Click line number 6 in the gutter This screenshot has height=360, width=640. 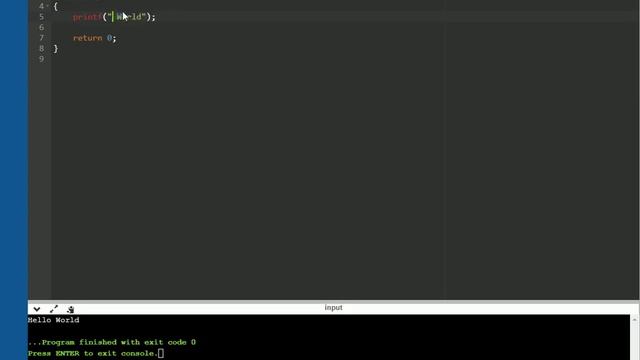pyautogui.click(x=41, y=27)
